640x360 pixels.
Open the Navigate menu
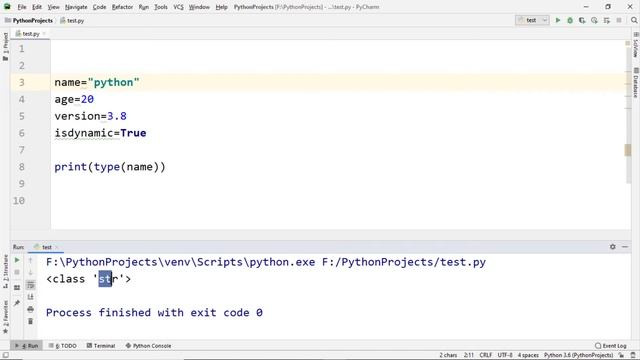pos(76,7)
